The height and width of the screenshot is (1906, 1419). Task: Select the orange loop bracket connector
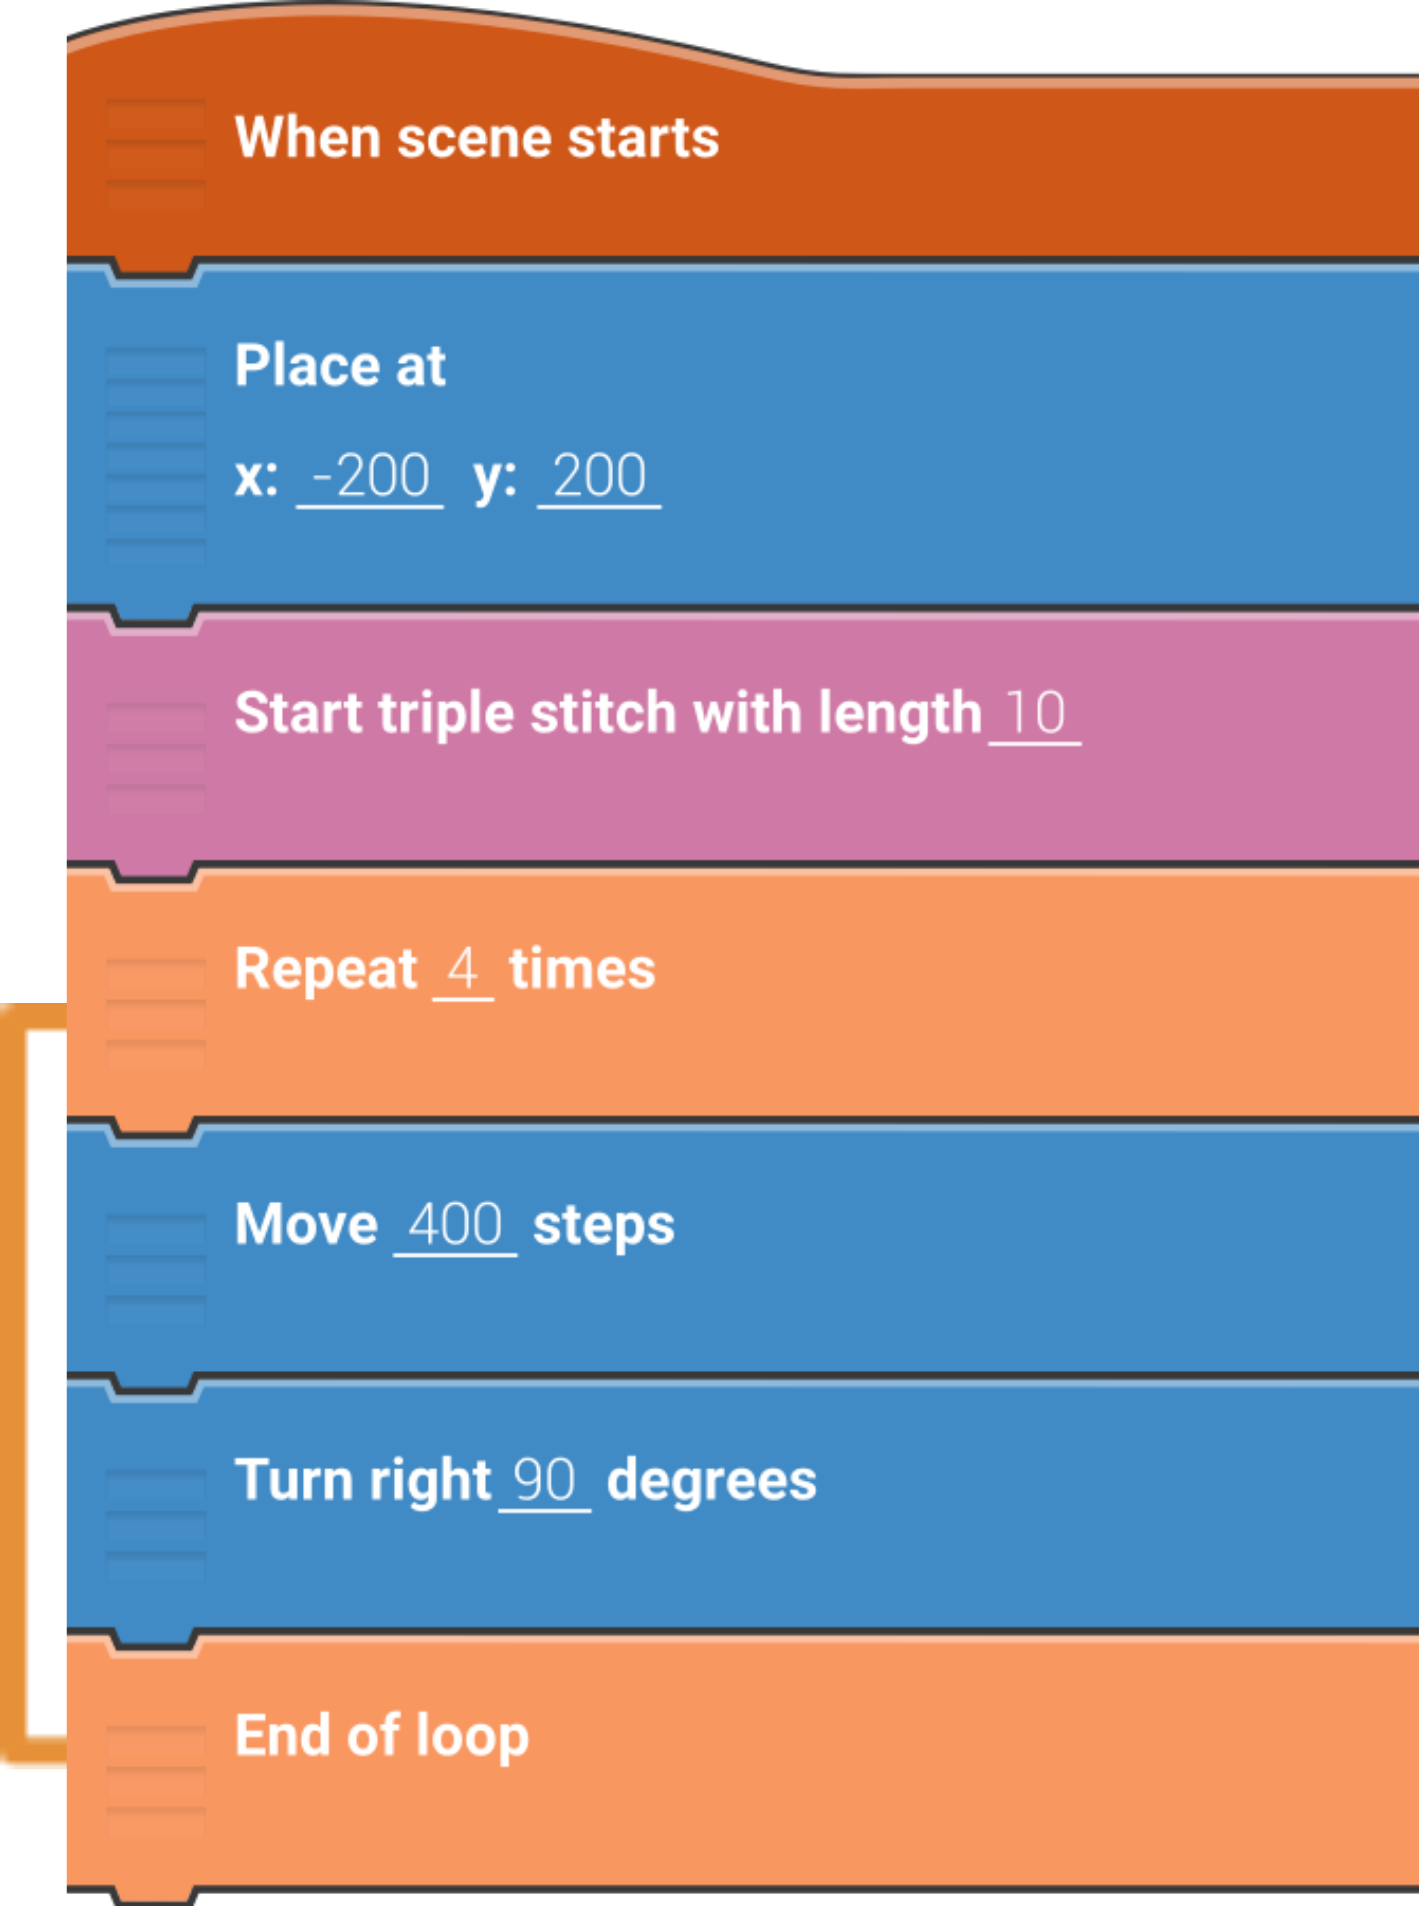coord(16,1380)
